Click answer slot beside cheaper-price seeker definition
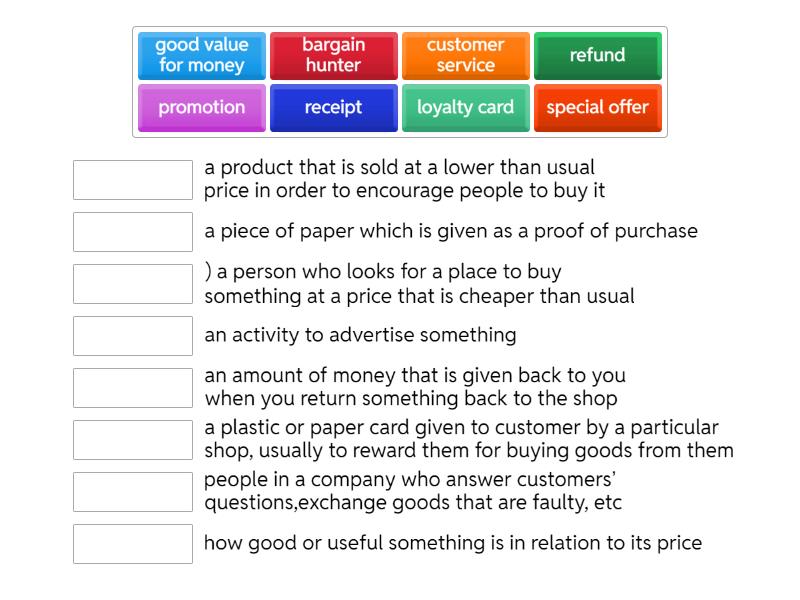 (x=133, y=284)
